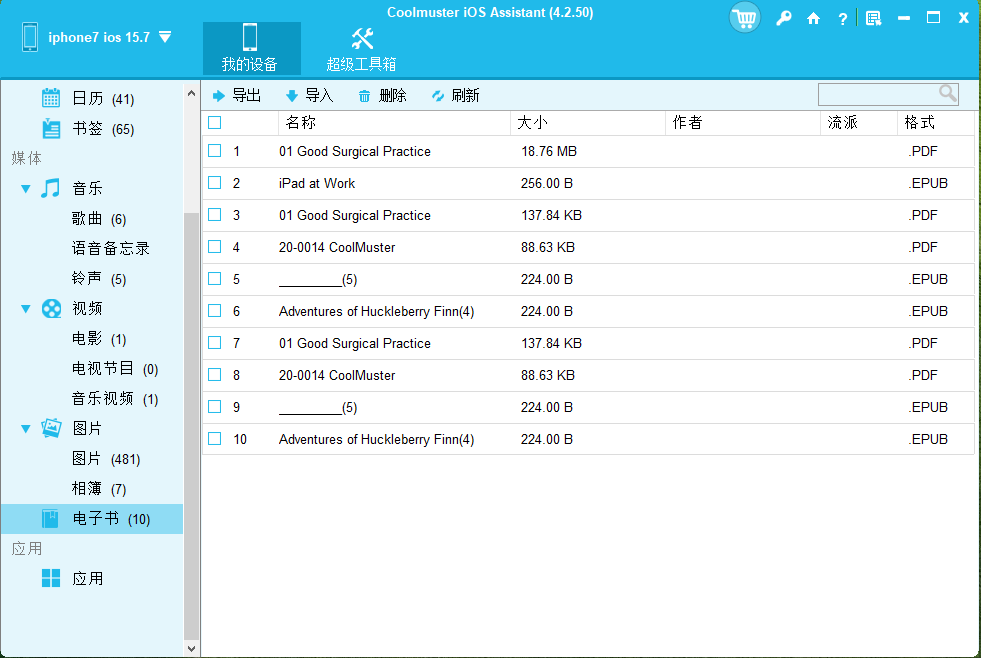Click the iPhone device icon
The height and width of the screenshot is (658, 981).
pyautogui.click(x=29, y=37)
